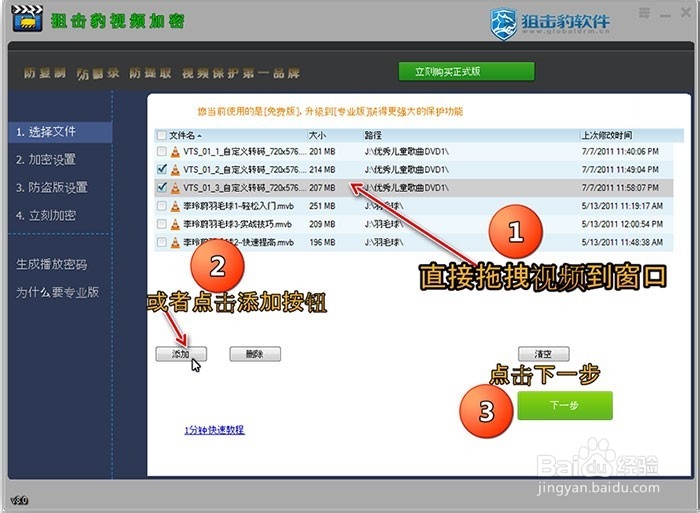Click date 5/13/2011 11:19:17 AM

coord(622,206)
